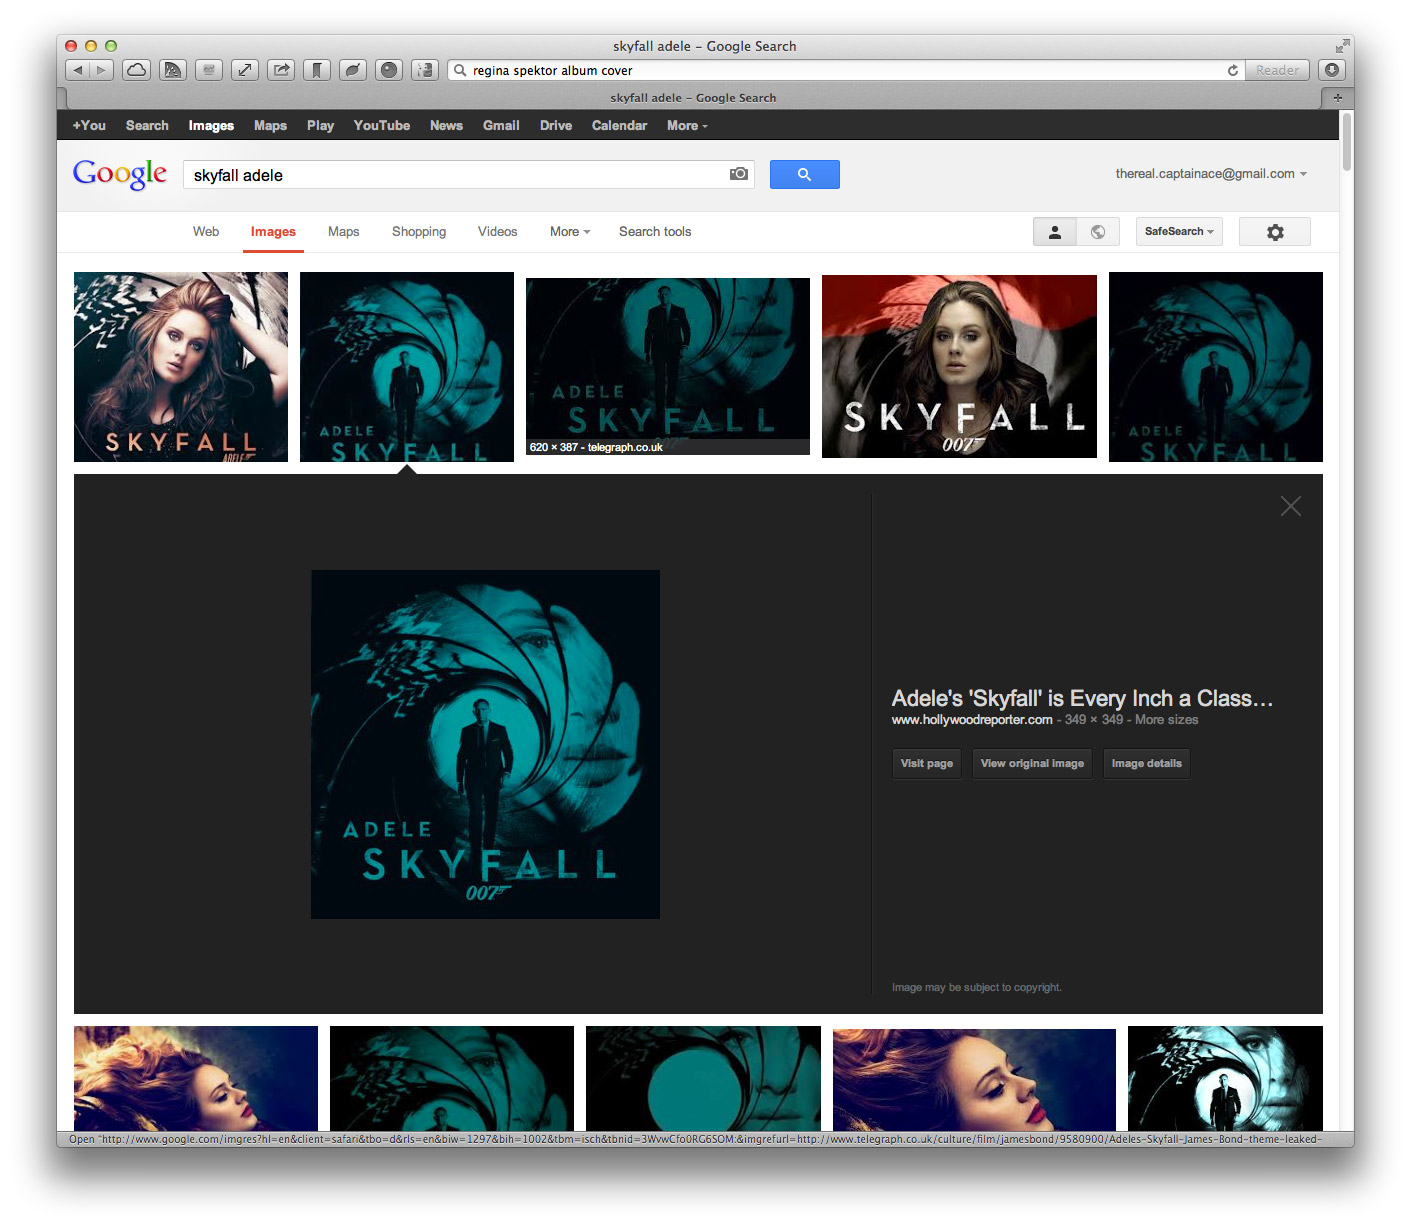Open Gmail in the Google bar
The image size is (1411, 1226).
(x=501, y=126)
